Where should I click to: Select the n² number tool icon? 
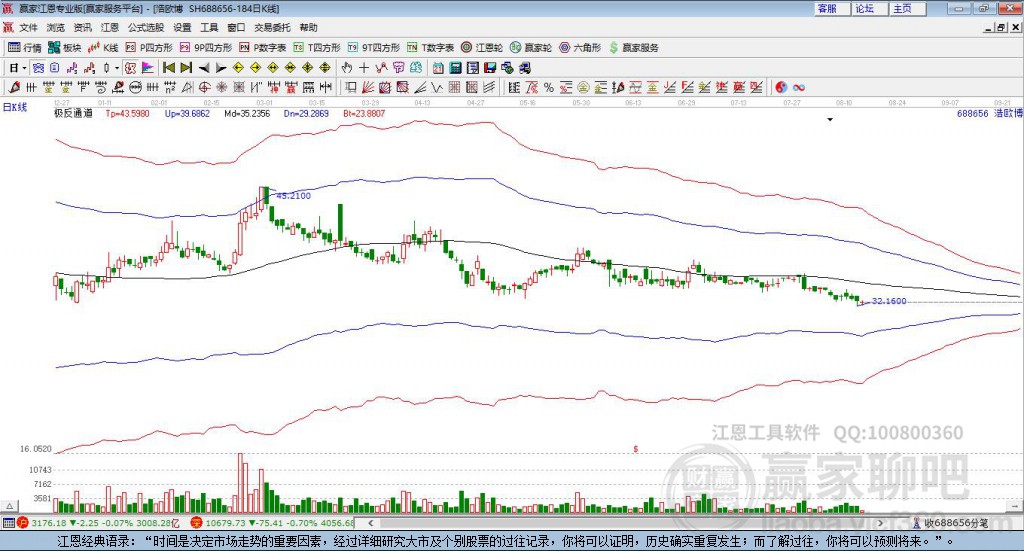pos(170,87)
